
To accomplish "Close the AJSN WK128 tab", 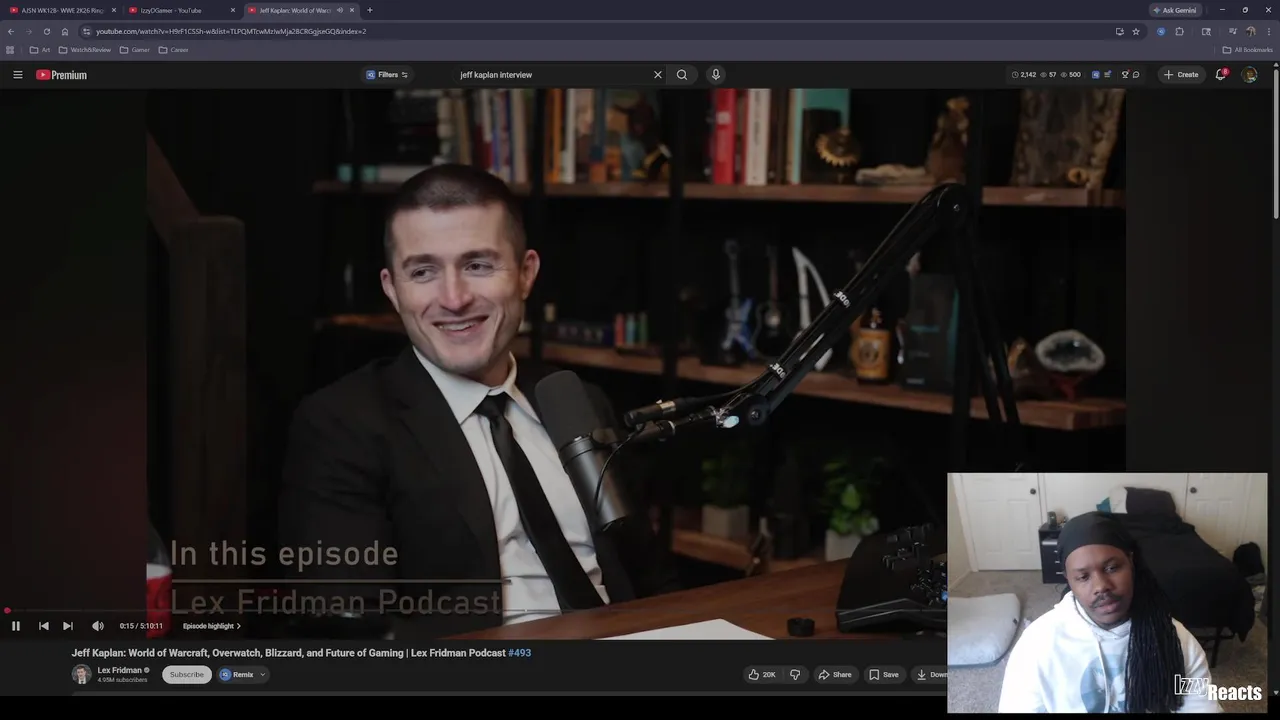I will tap(114, 10).
